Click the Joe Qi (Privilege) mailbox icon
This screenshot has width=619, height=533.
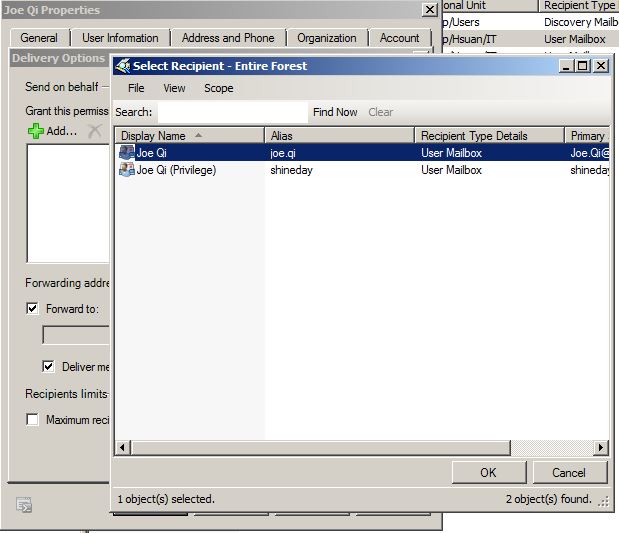pos(127,170)
